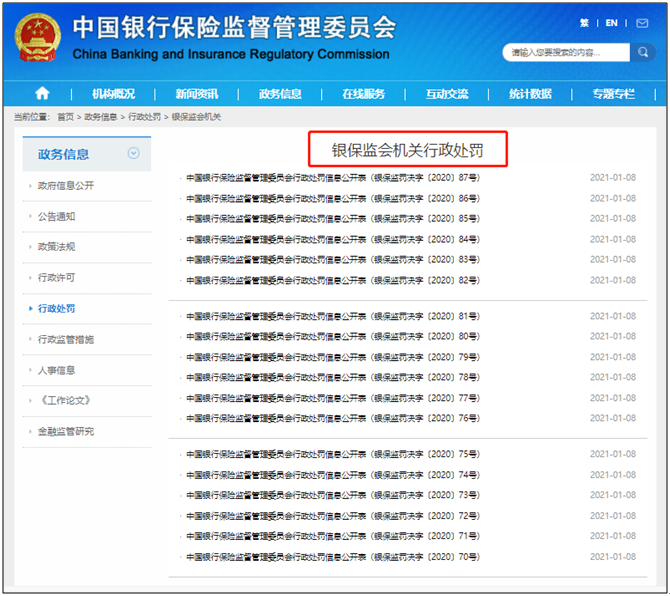
Task: Click the search magnifier button
Action: [643, 52]
